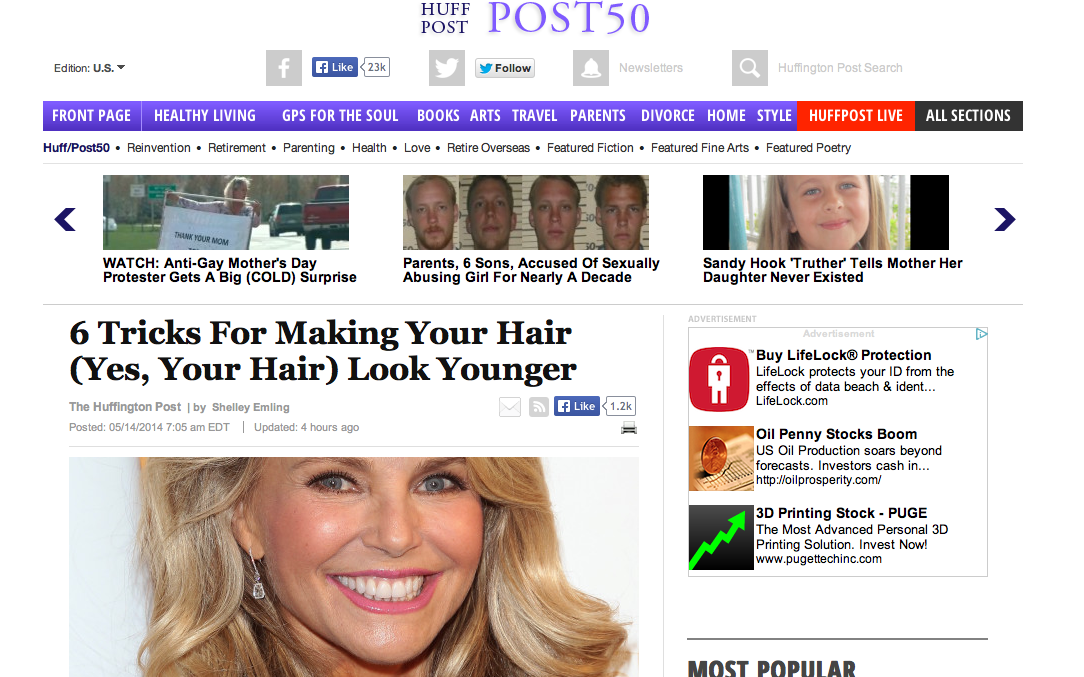Click author name Shelley Emling
Viewport: 1084px width, 677px height.
point(250,407)
